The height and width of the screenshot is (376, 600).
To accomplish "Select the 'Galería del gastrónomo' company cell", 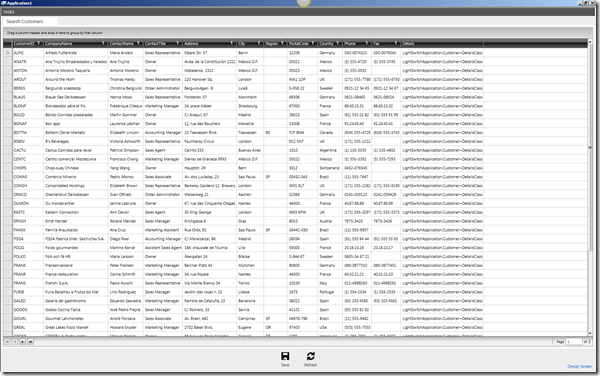I will click(76, 301).
